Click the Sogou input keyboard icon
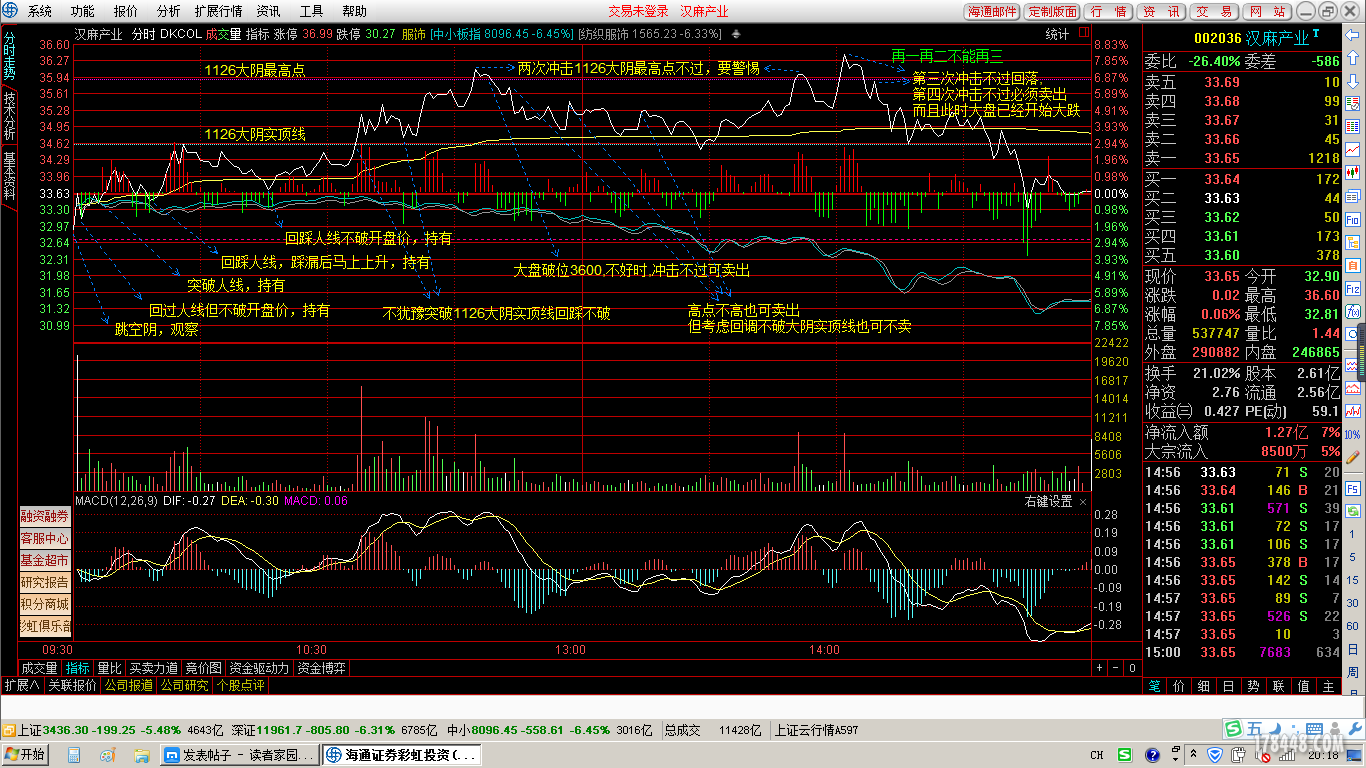The image size is (1366, 768). tap(1314, 729)
